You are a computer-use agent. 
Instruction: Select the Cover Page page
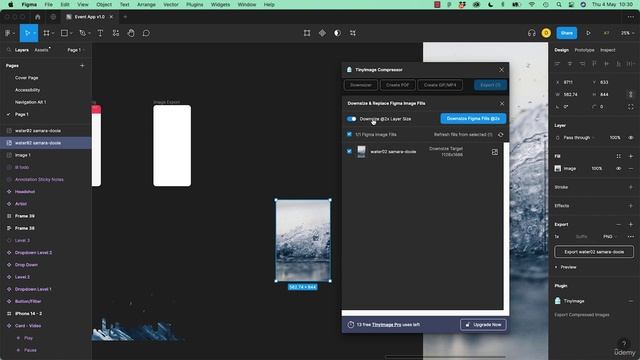coord(27,78)
